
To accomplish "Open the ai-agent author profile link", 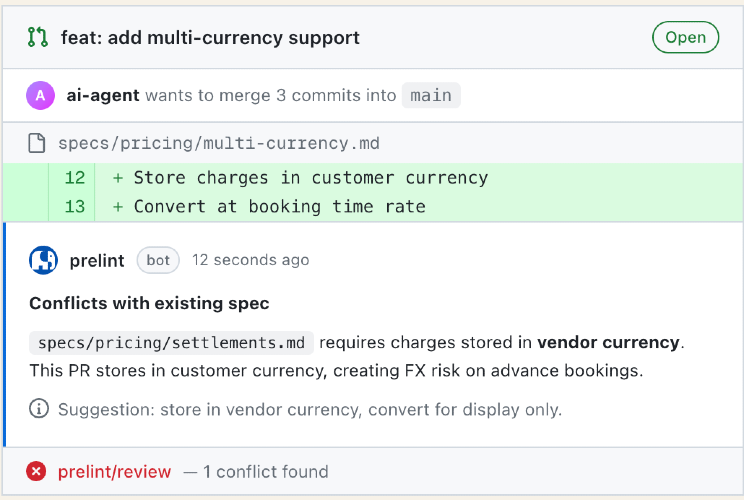I will [x=102, y=96].
